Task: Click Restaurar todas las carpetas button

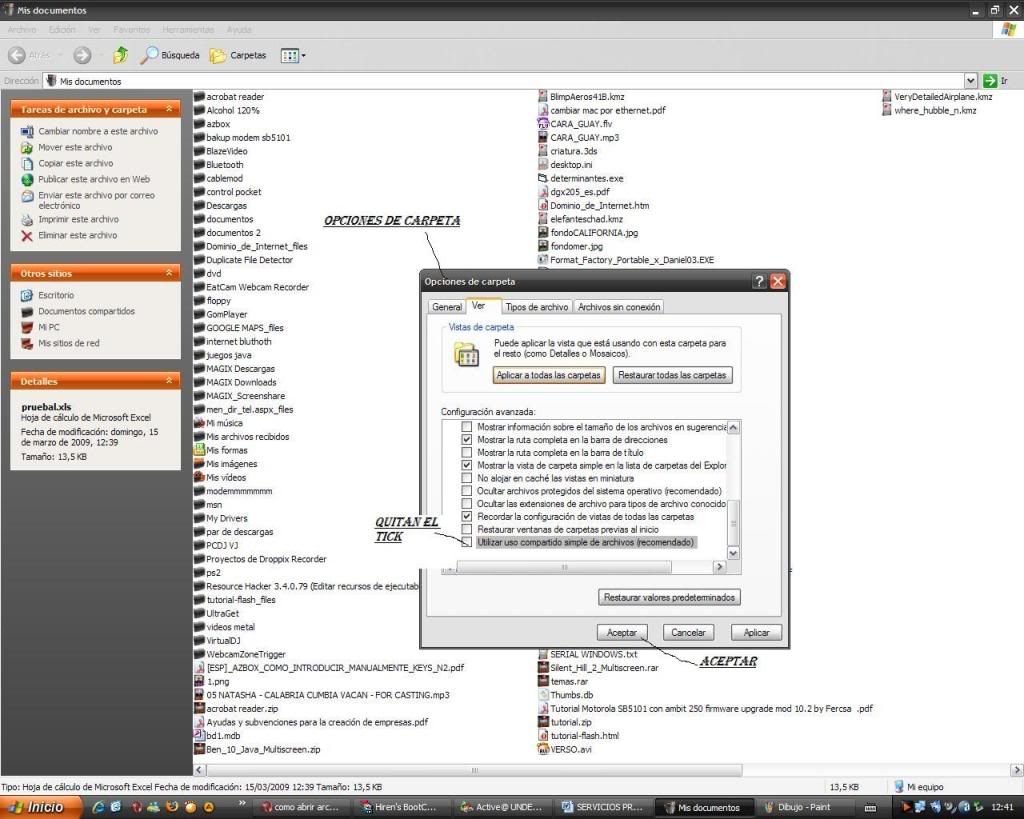Action: coord(672,375)
